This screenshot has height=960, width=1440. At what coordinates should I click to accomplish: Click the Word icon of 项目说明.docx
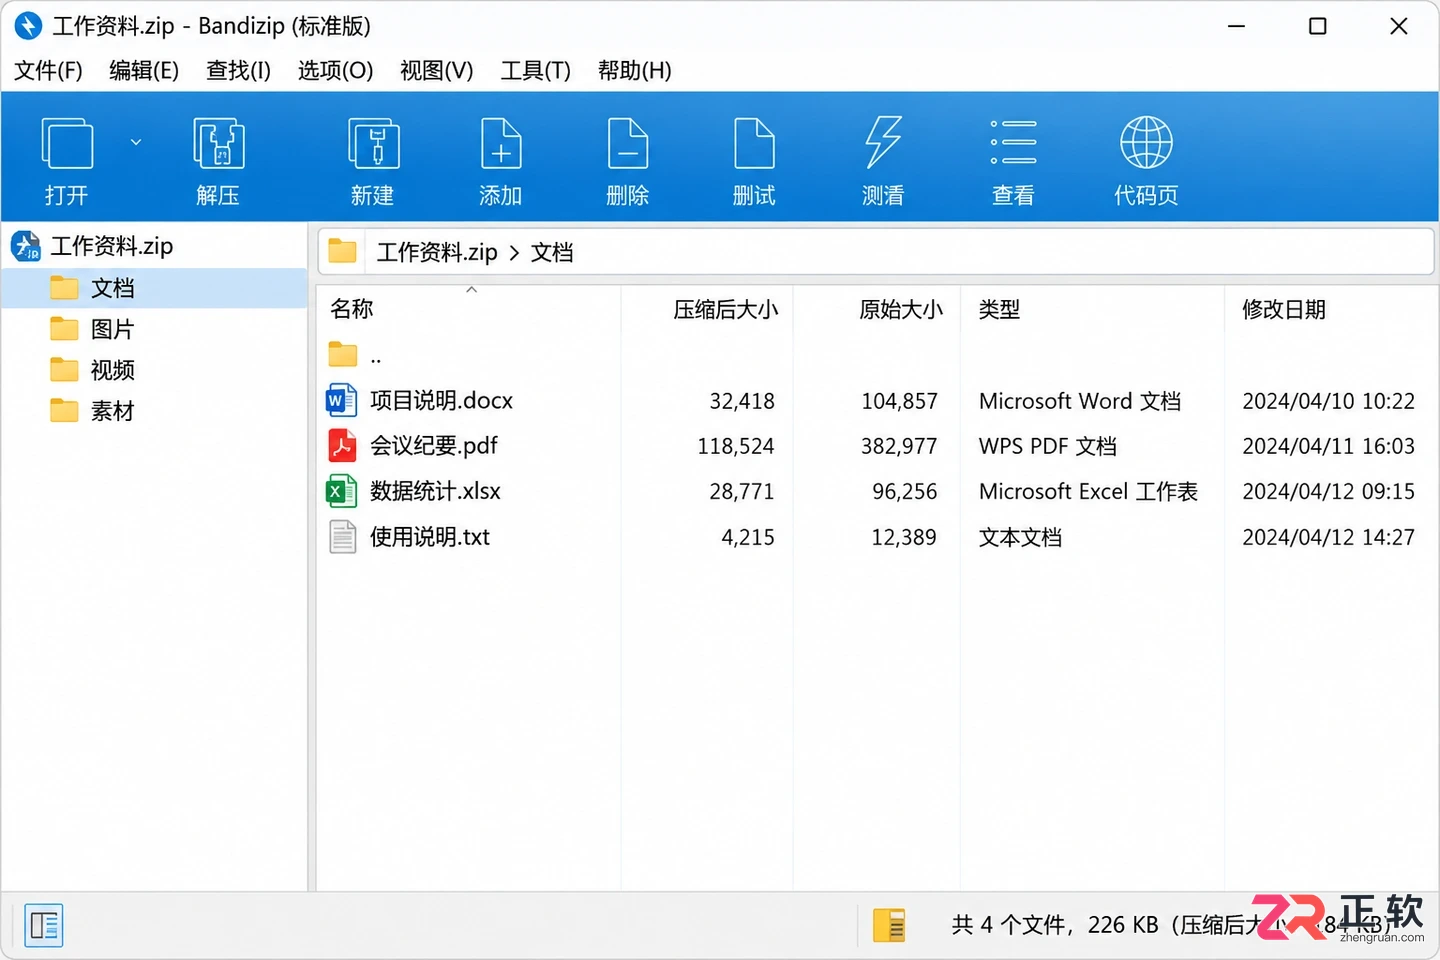342,400
